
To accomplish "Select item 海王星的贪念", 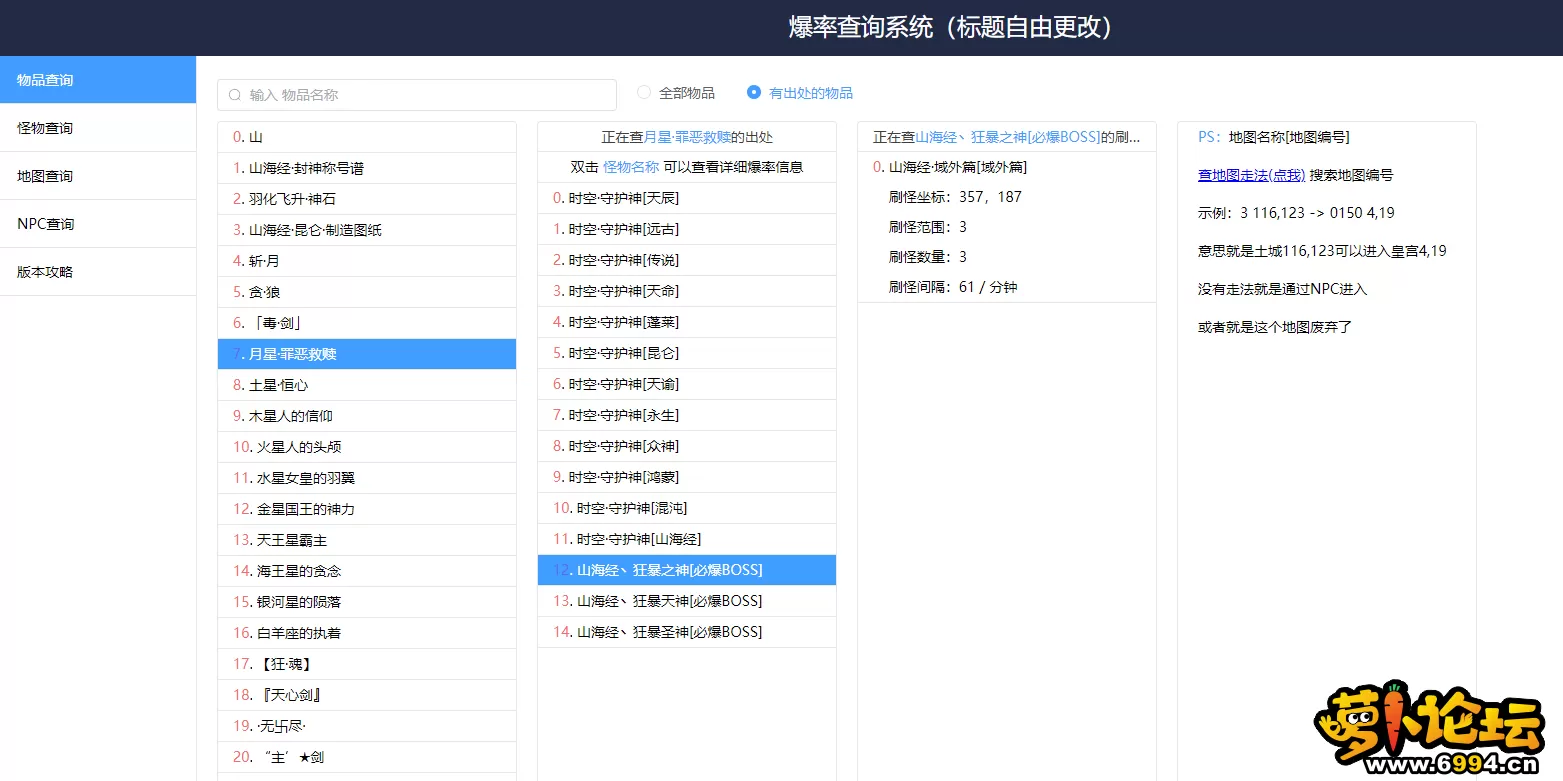I will pyautogui.click(x=367, y=571).
